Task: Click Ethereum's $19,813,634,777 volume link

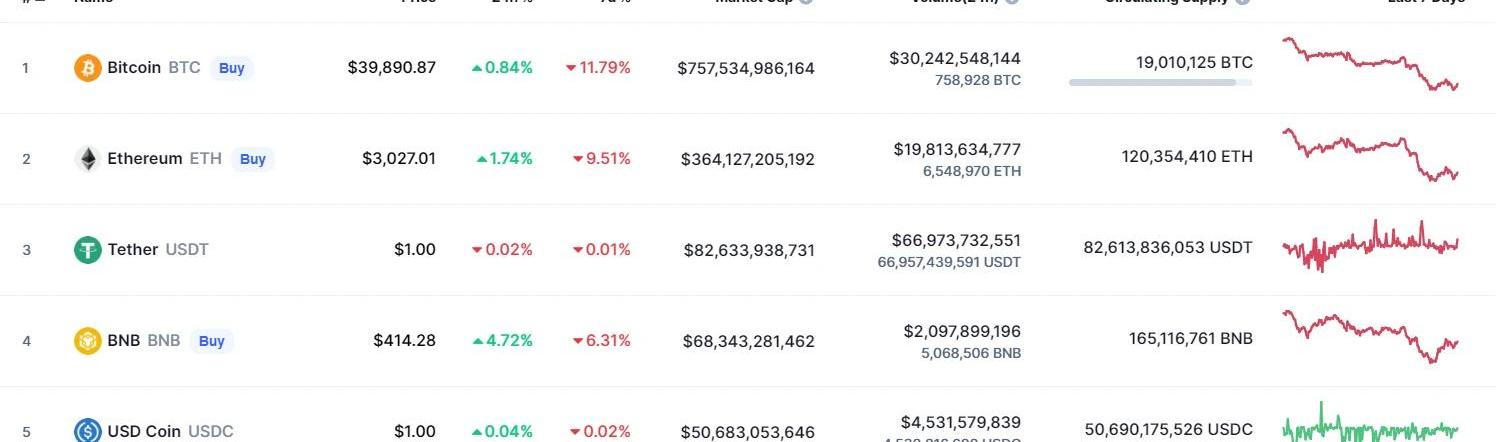Action: click(x=957, y=149)
